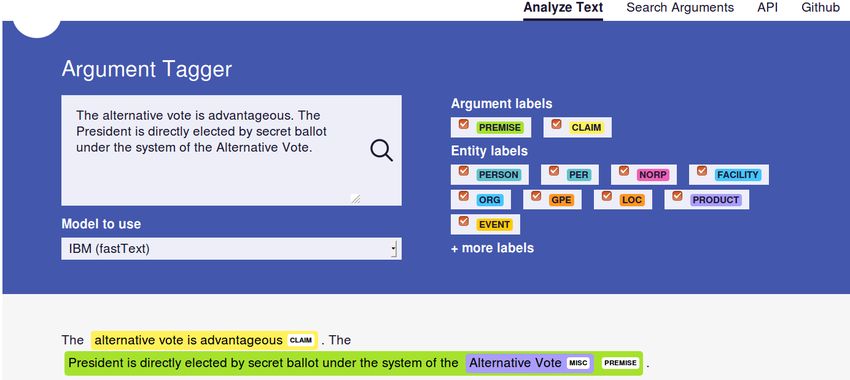Toggle the PERSON entity label checkbox

point(463,171)
